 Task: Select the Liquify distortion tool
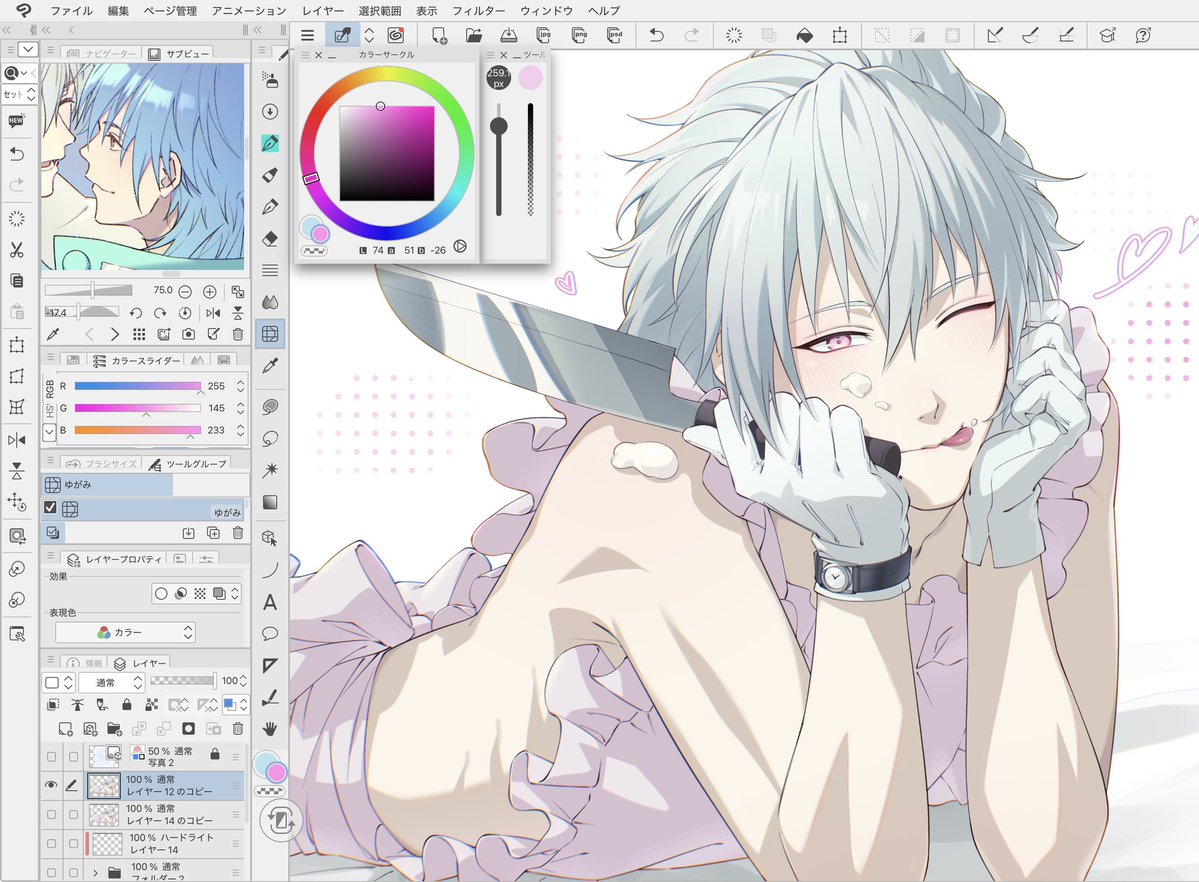point(270,334)
